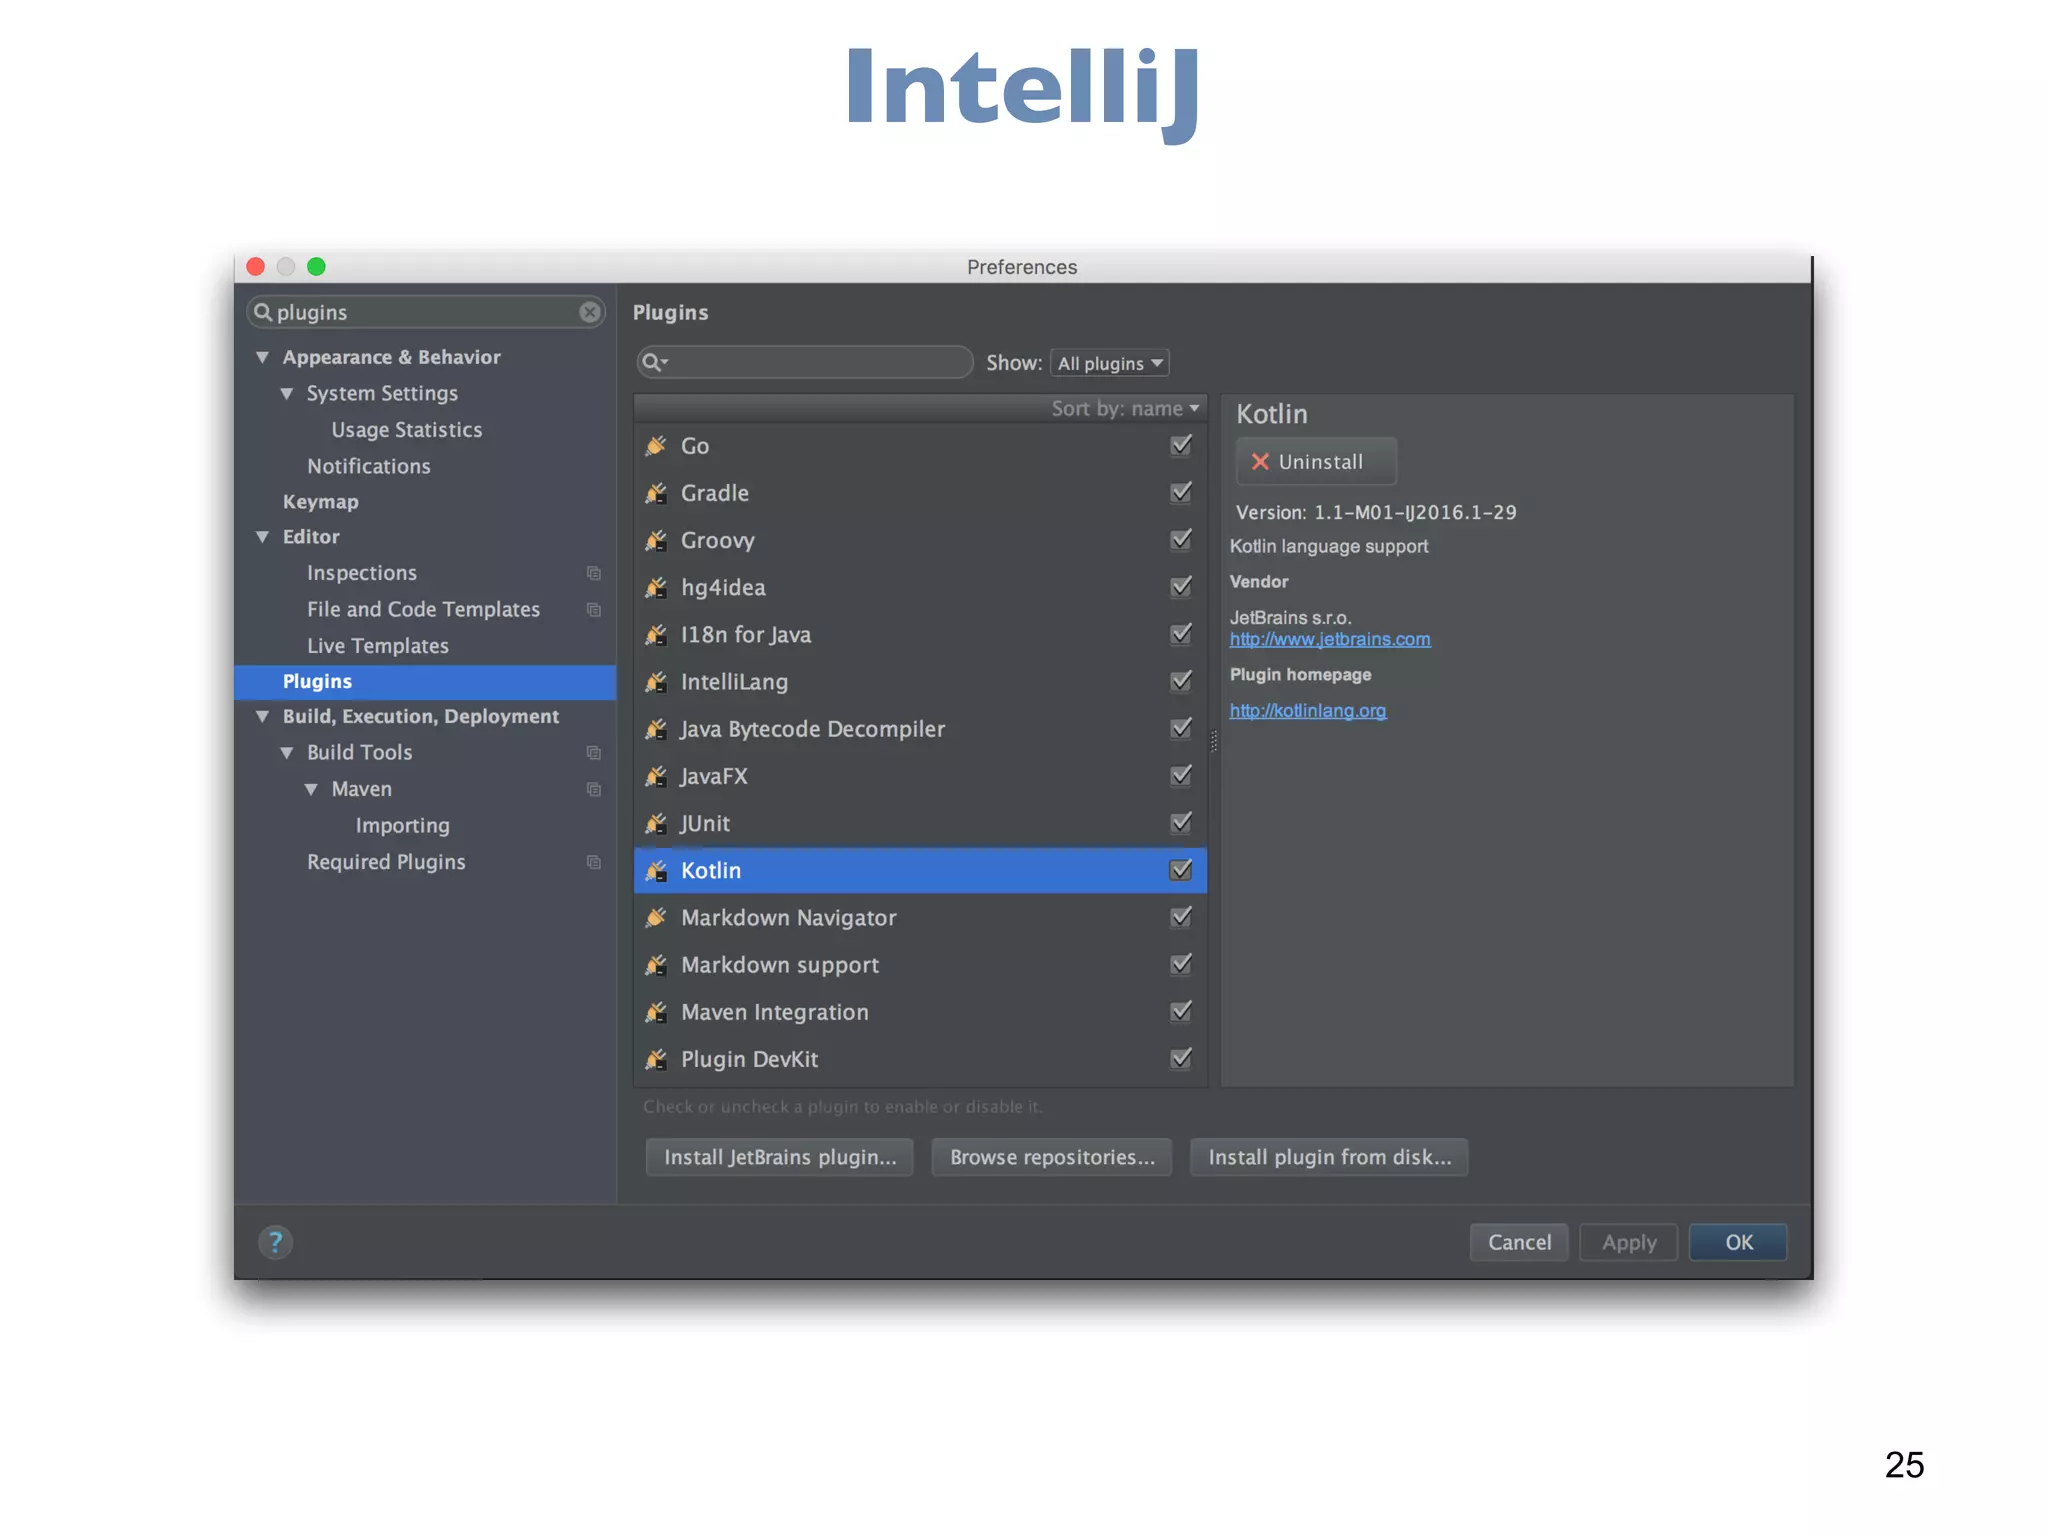
Task: Disable the Kotlin plugin checkbox
Action: pyautogui.click(x=1181, y=870)
